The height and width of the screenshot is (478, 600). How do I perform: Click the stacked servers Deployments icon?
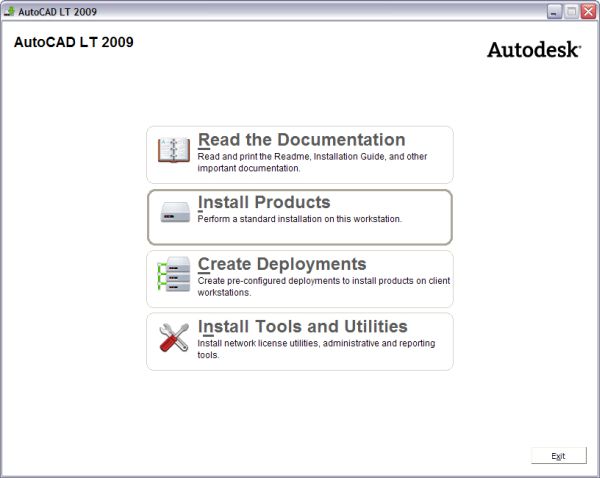point(174,274)
